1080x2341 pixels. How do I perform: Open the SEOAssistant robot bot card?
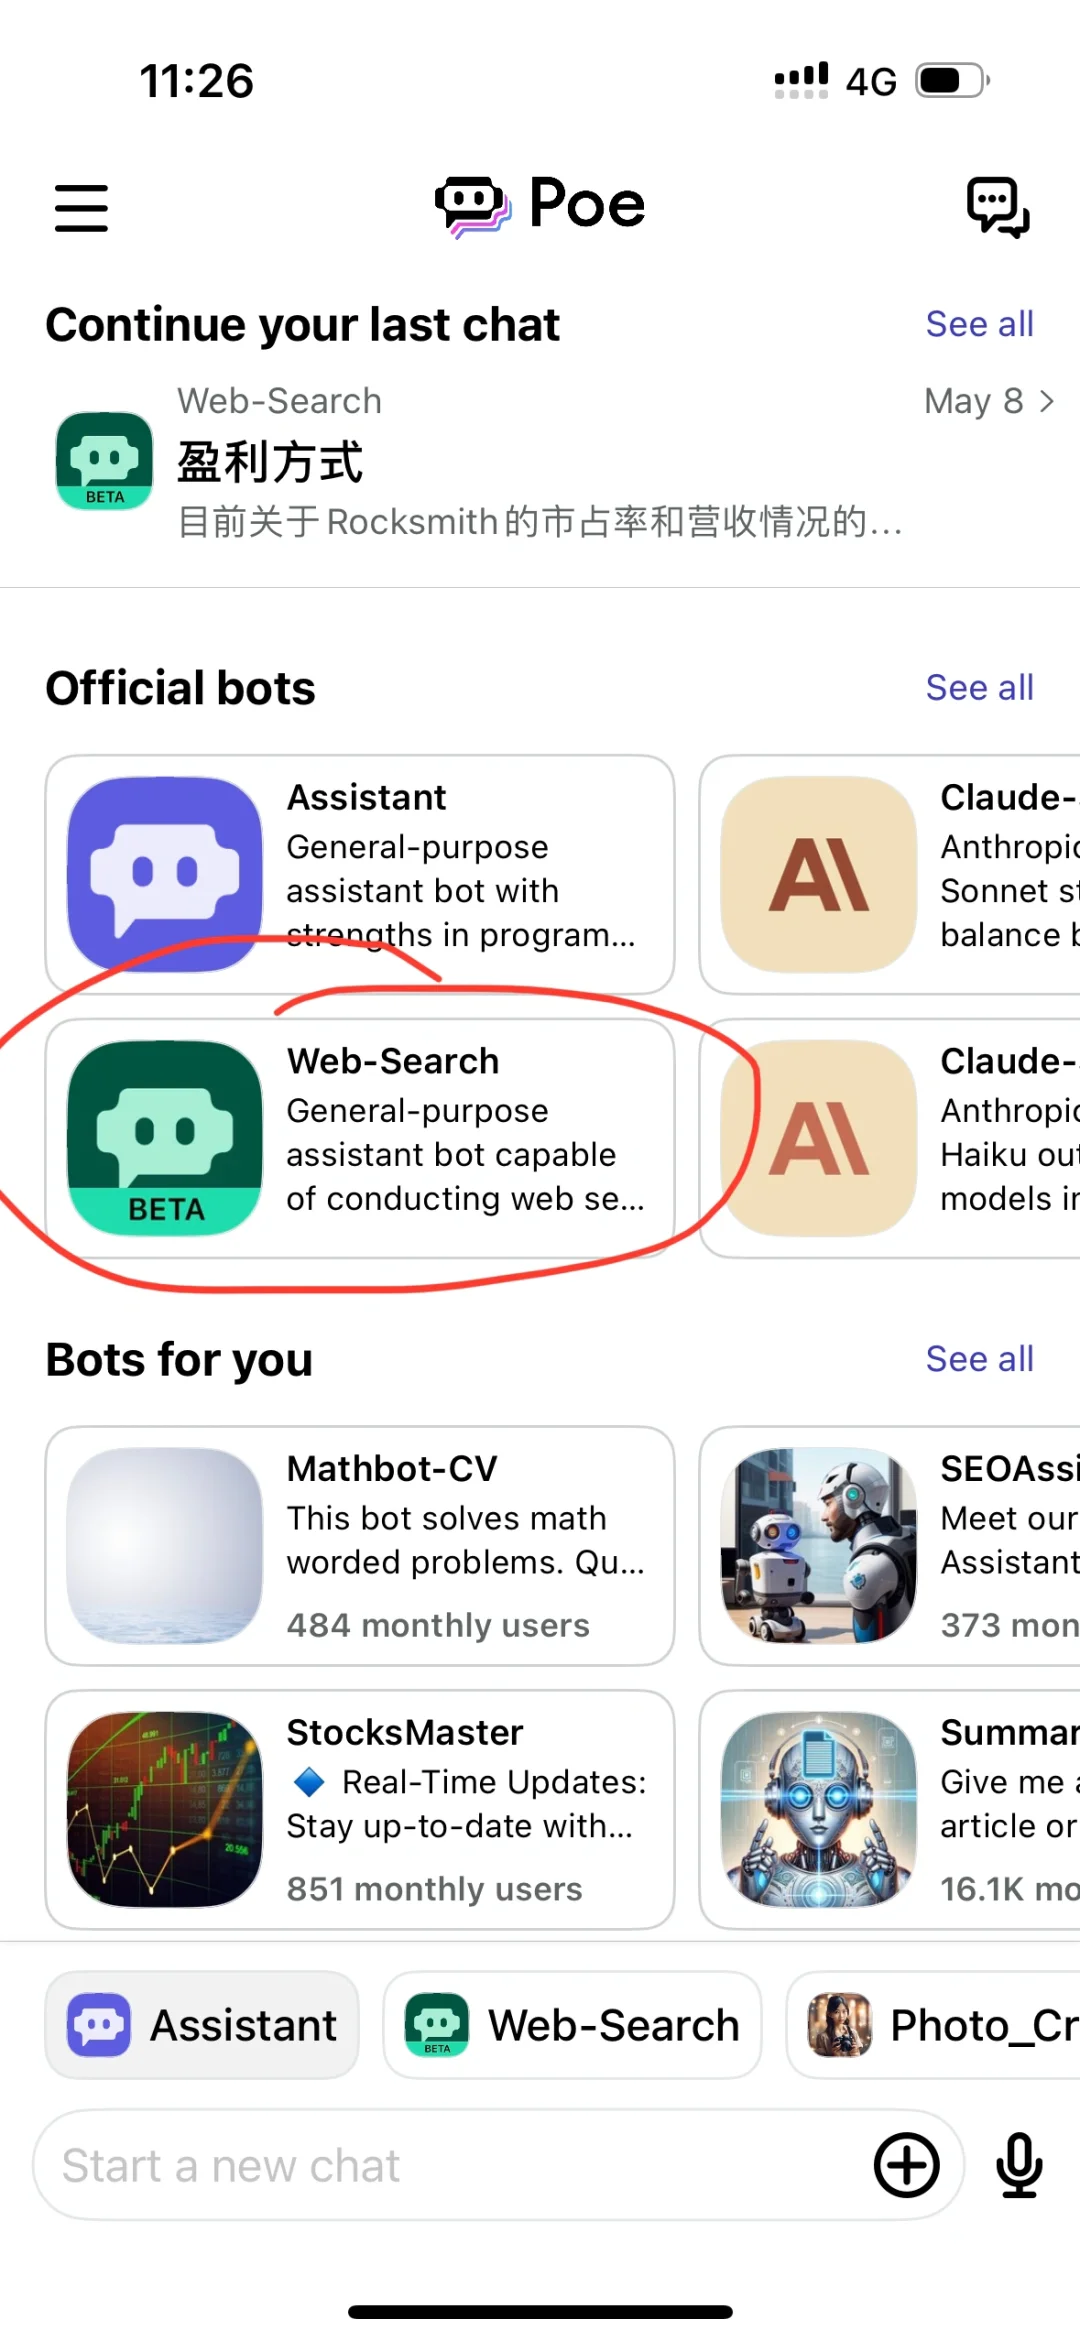pos(890,1545)
